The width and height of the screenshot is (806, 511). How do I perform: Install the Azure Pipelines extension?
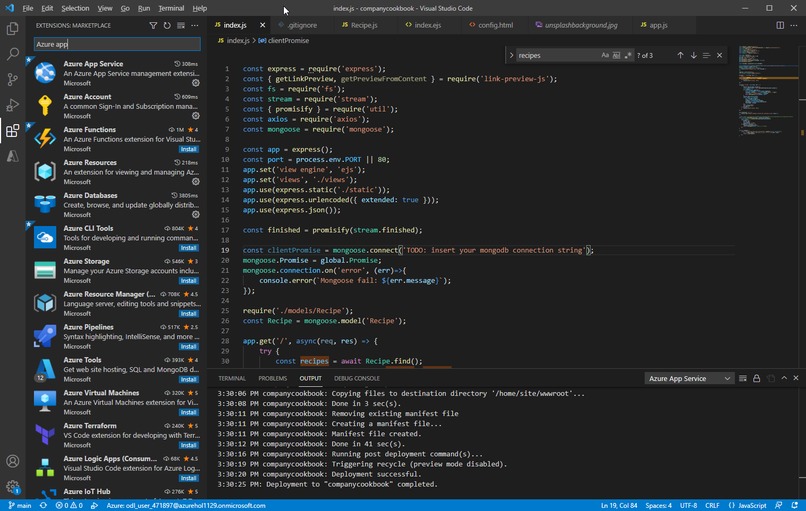(189, 346)
